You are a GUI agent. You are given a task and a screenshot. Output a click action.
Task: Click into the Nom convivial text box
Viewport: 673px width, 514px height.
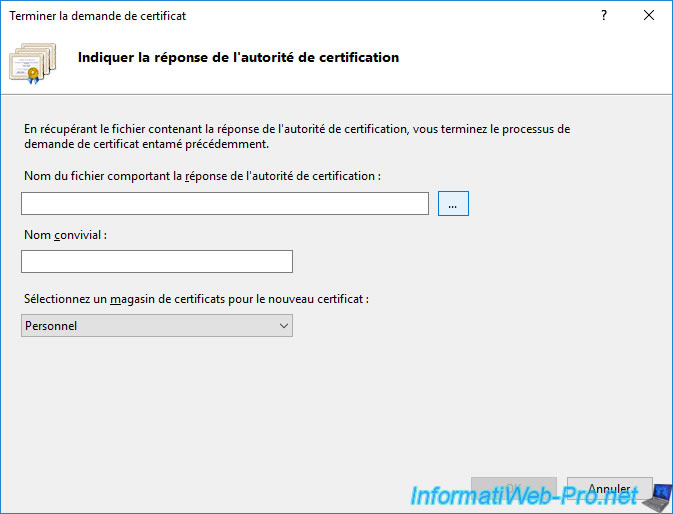point(157,261)
